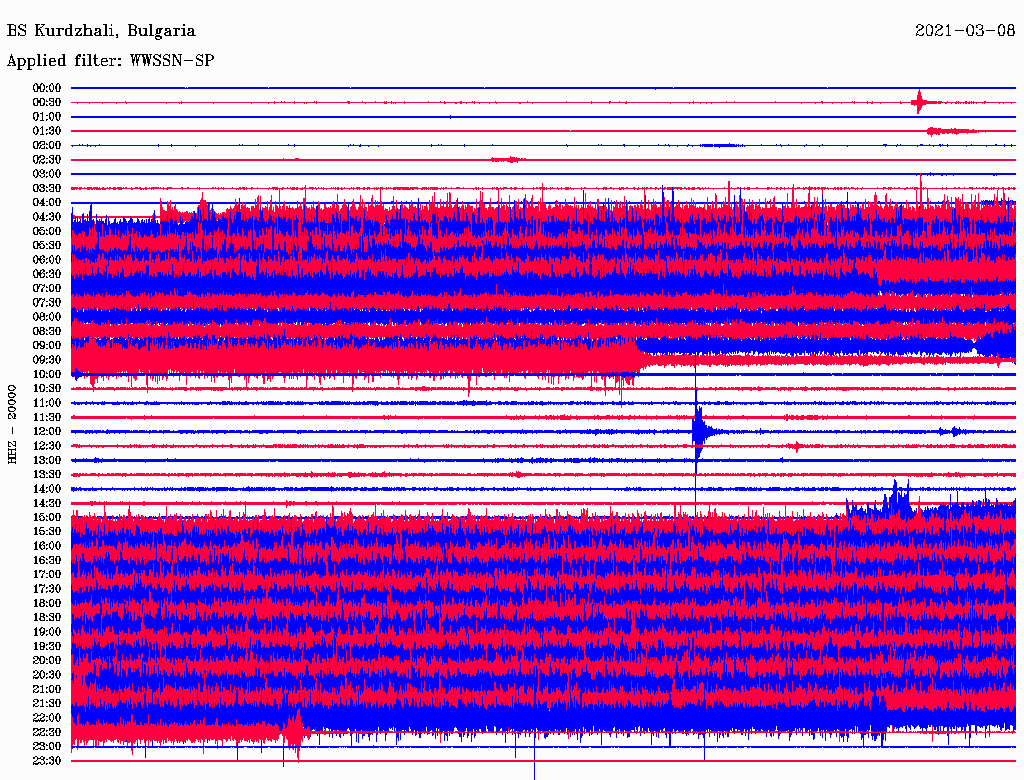Click the 10:00 time label
This screenshot has height=780, width=1024.
(x=47, y=374)
